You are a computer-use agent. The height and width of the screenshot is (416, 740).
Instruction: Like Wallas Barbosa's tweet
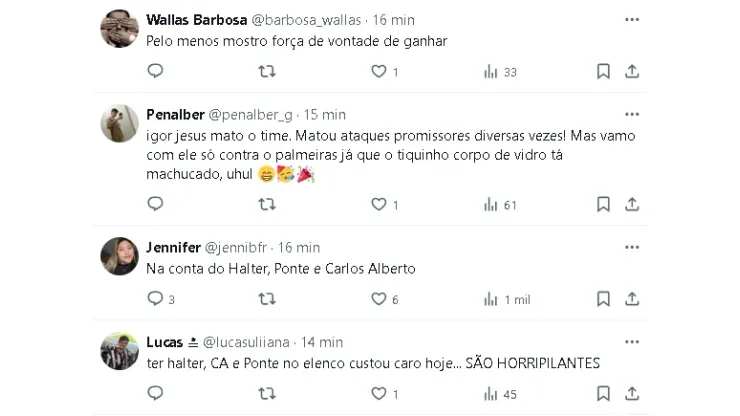click(x=379, y=71)
